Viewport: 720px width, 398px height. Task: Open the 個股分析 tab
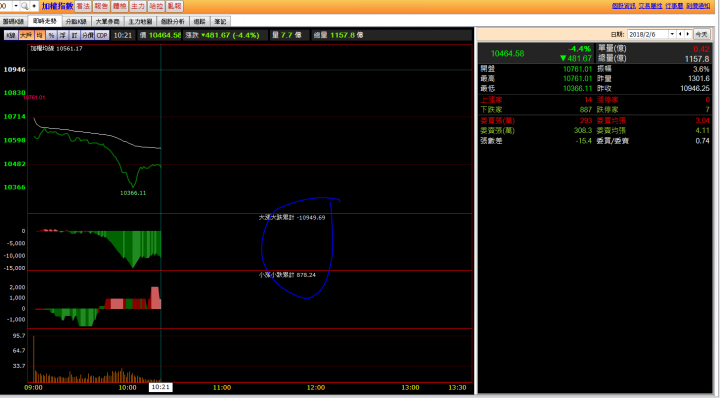[173, 22]
